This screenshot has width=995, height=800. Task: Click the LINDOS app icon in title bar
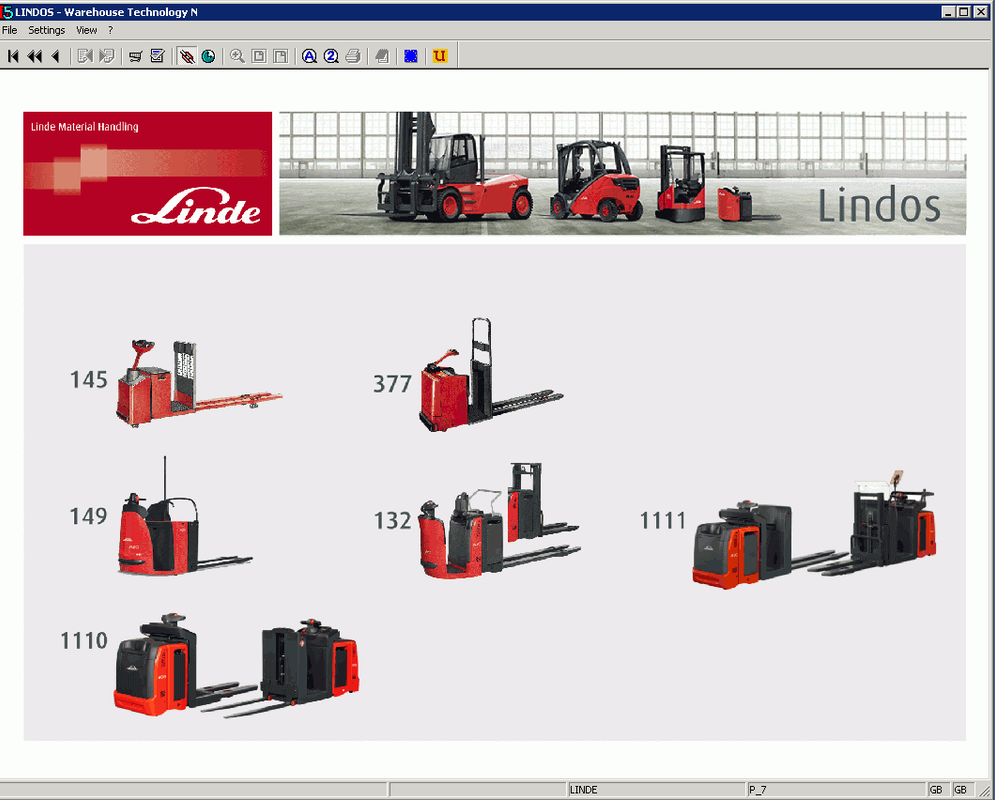point(8,11)
